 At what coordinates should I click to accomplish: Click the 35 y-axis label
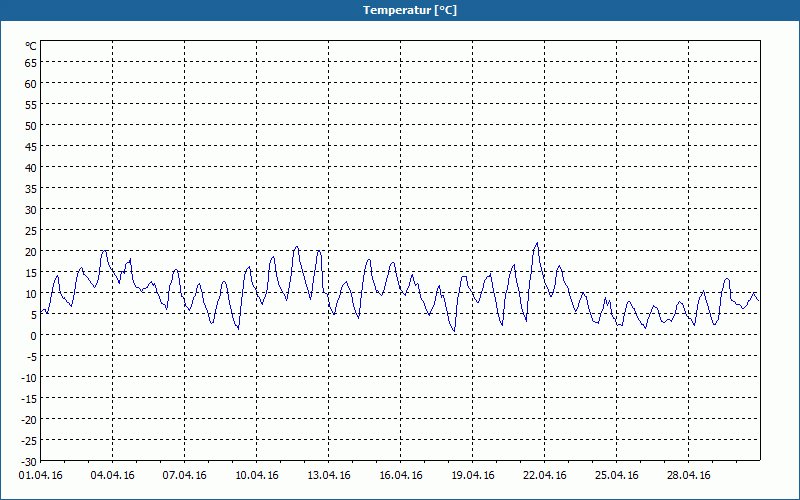pos(31,189)
